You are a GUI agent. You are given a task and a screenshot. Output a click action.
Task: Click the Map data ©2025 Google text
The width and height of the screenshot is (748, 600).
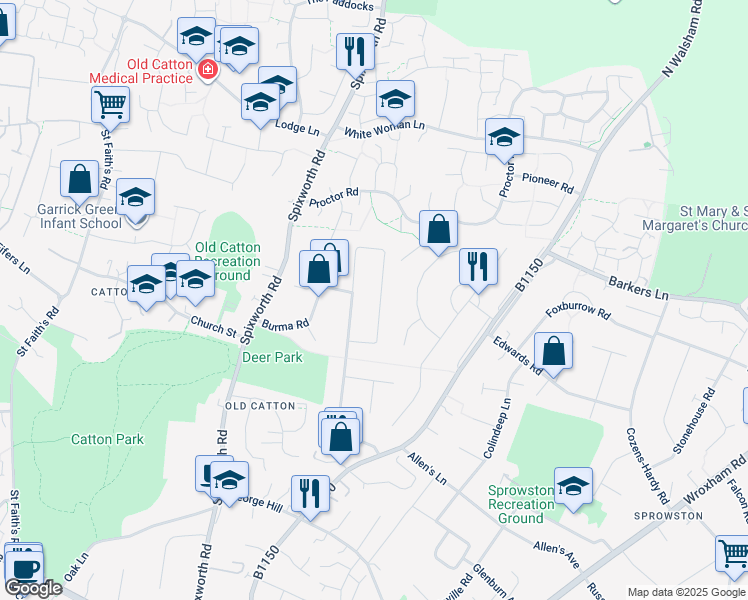pos(685,592)
